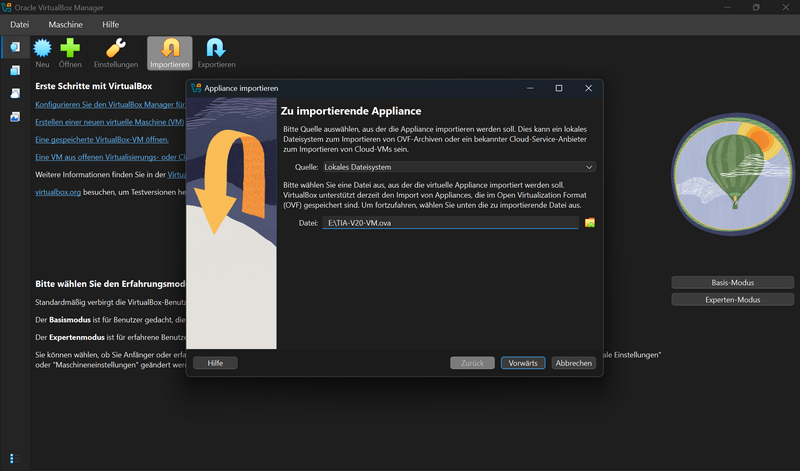Expand the Quelle dropdown
Viewport: 800px width, 471px height.
[x=458, y=167]
